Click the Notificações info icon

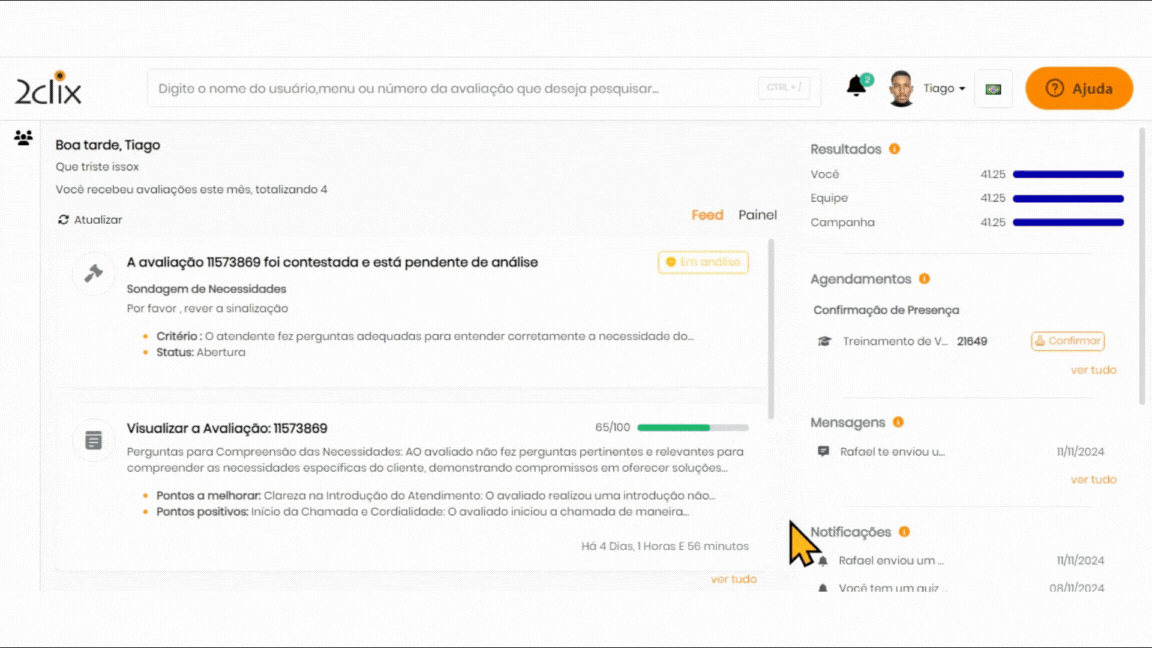click(x=904, y=532)
